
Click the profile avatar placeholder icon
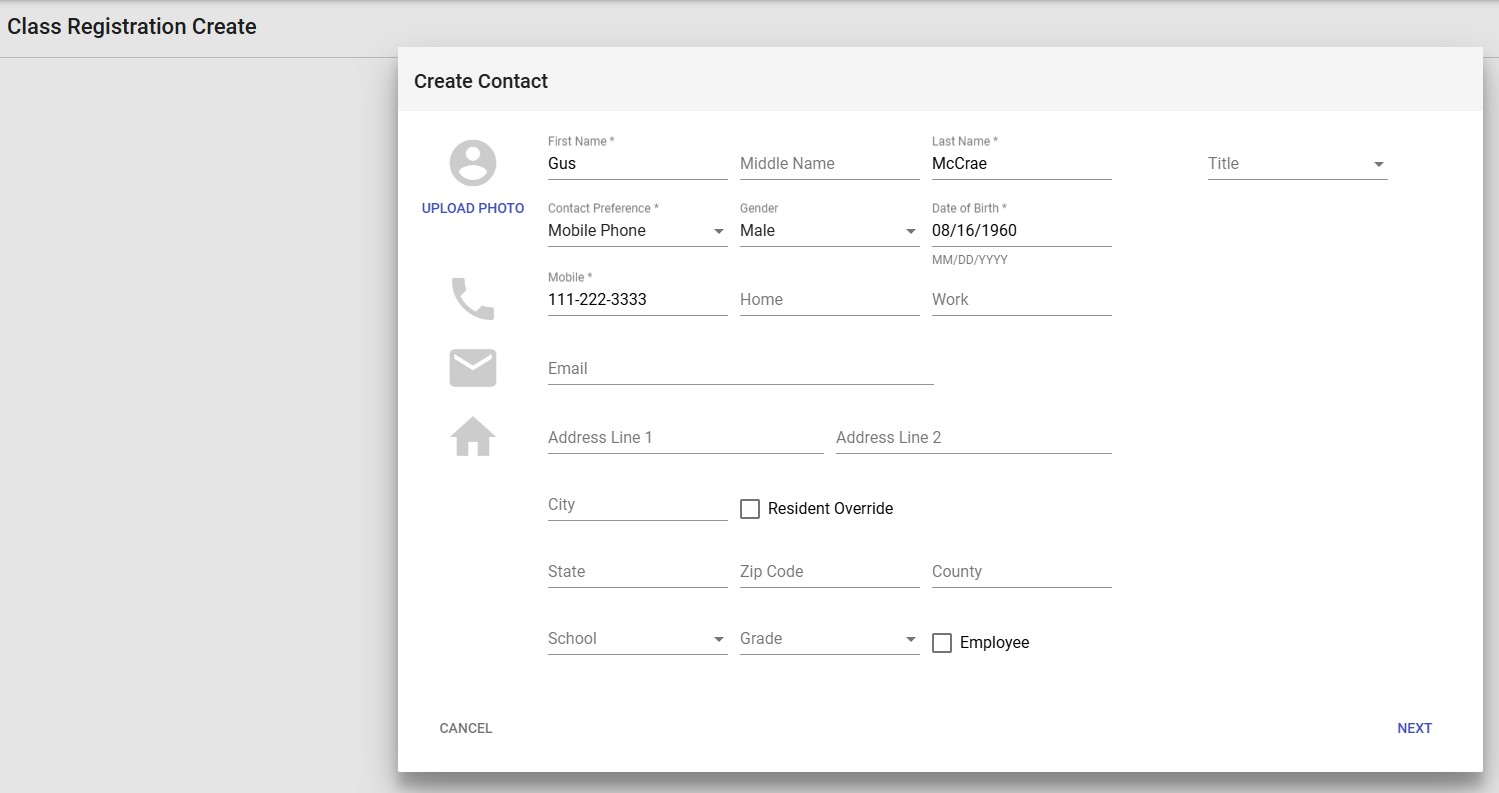473,163
